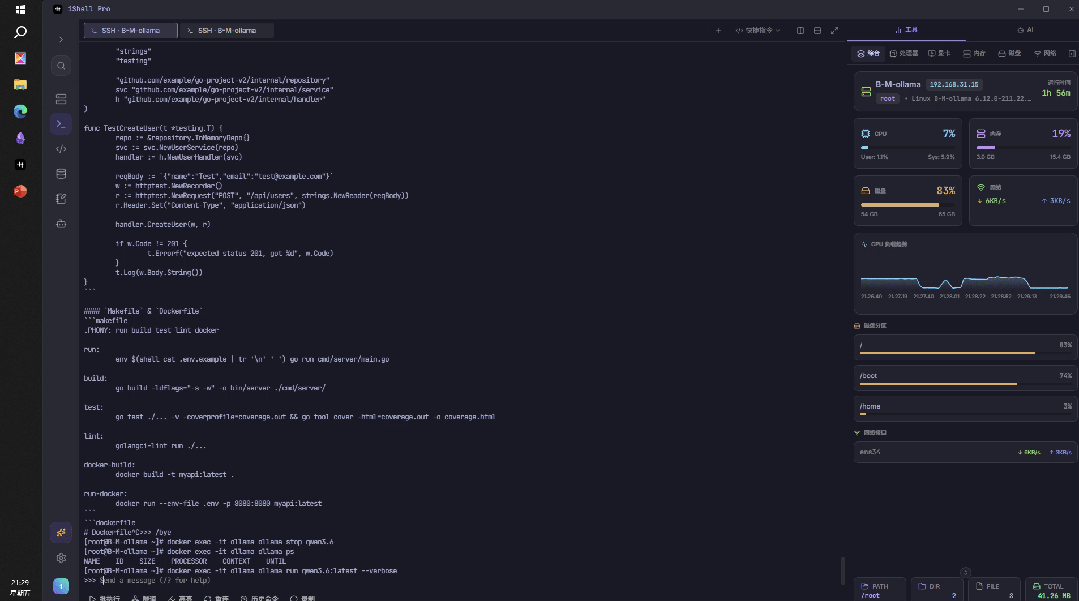Expand the left sidebar chevron
Screen dimensions: 1079x601
(x=61, y=40)
